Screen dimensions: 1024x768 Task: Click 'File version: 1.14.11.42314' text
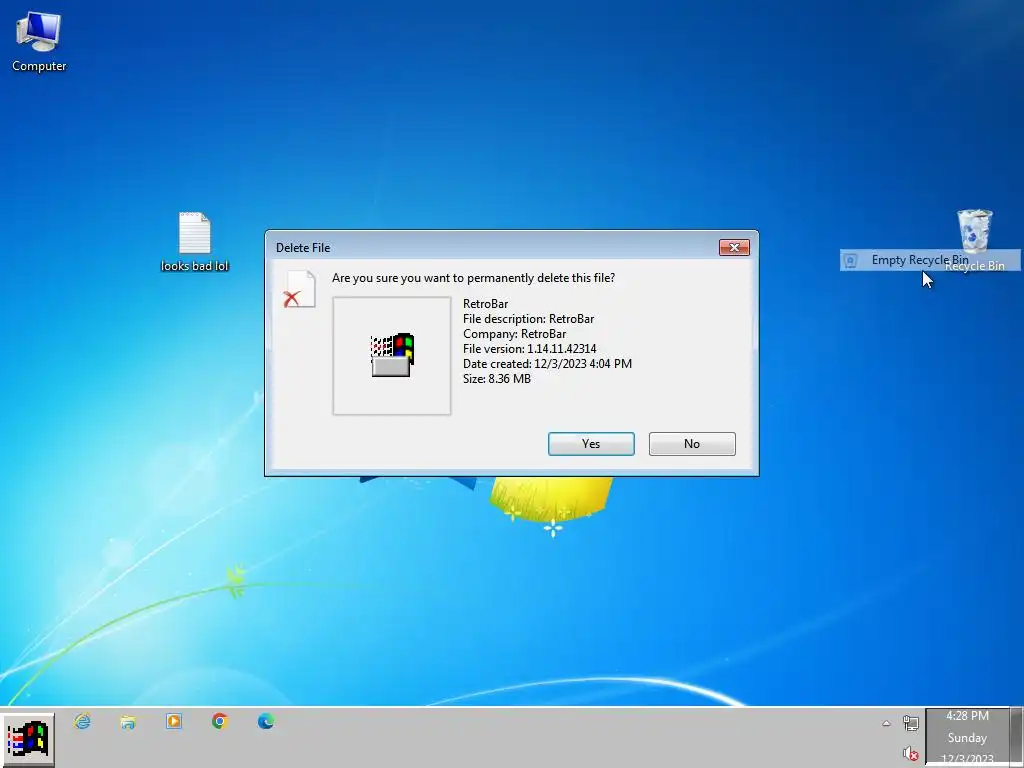coord(530,349)
